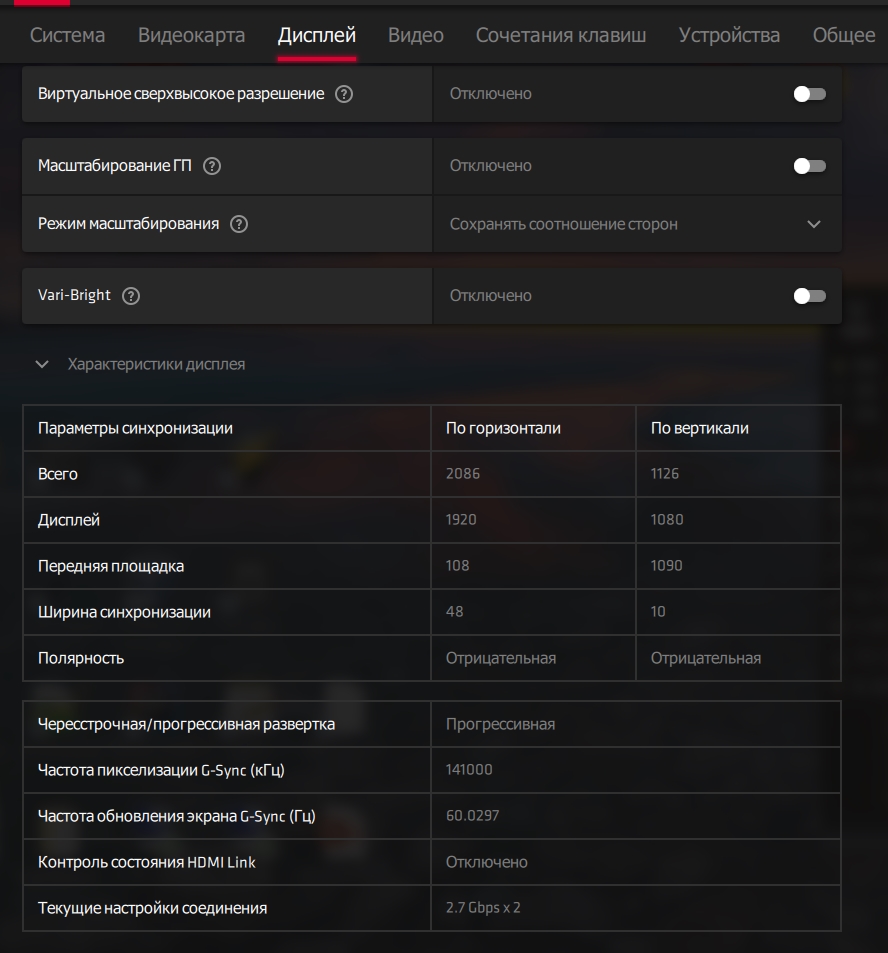This screenshot has height=953, width=888.
Task: Enable Виртуальное сверхвысокое разрешение switch
Action: (x=809, y=94)
